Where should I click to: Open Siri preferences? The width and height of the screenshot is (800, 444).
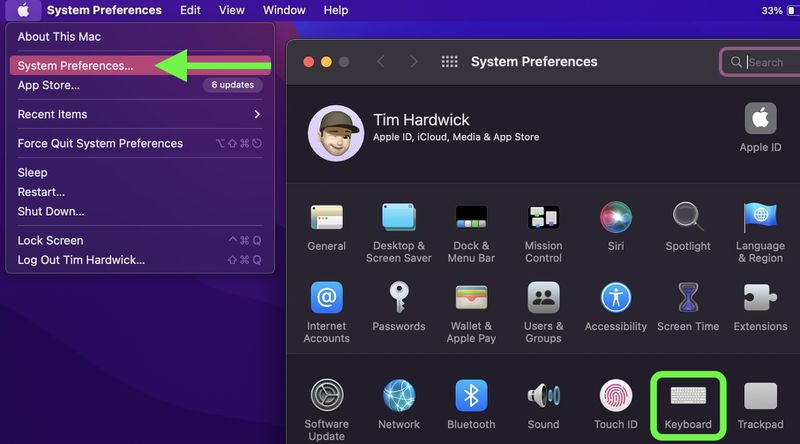point(615,217)
